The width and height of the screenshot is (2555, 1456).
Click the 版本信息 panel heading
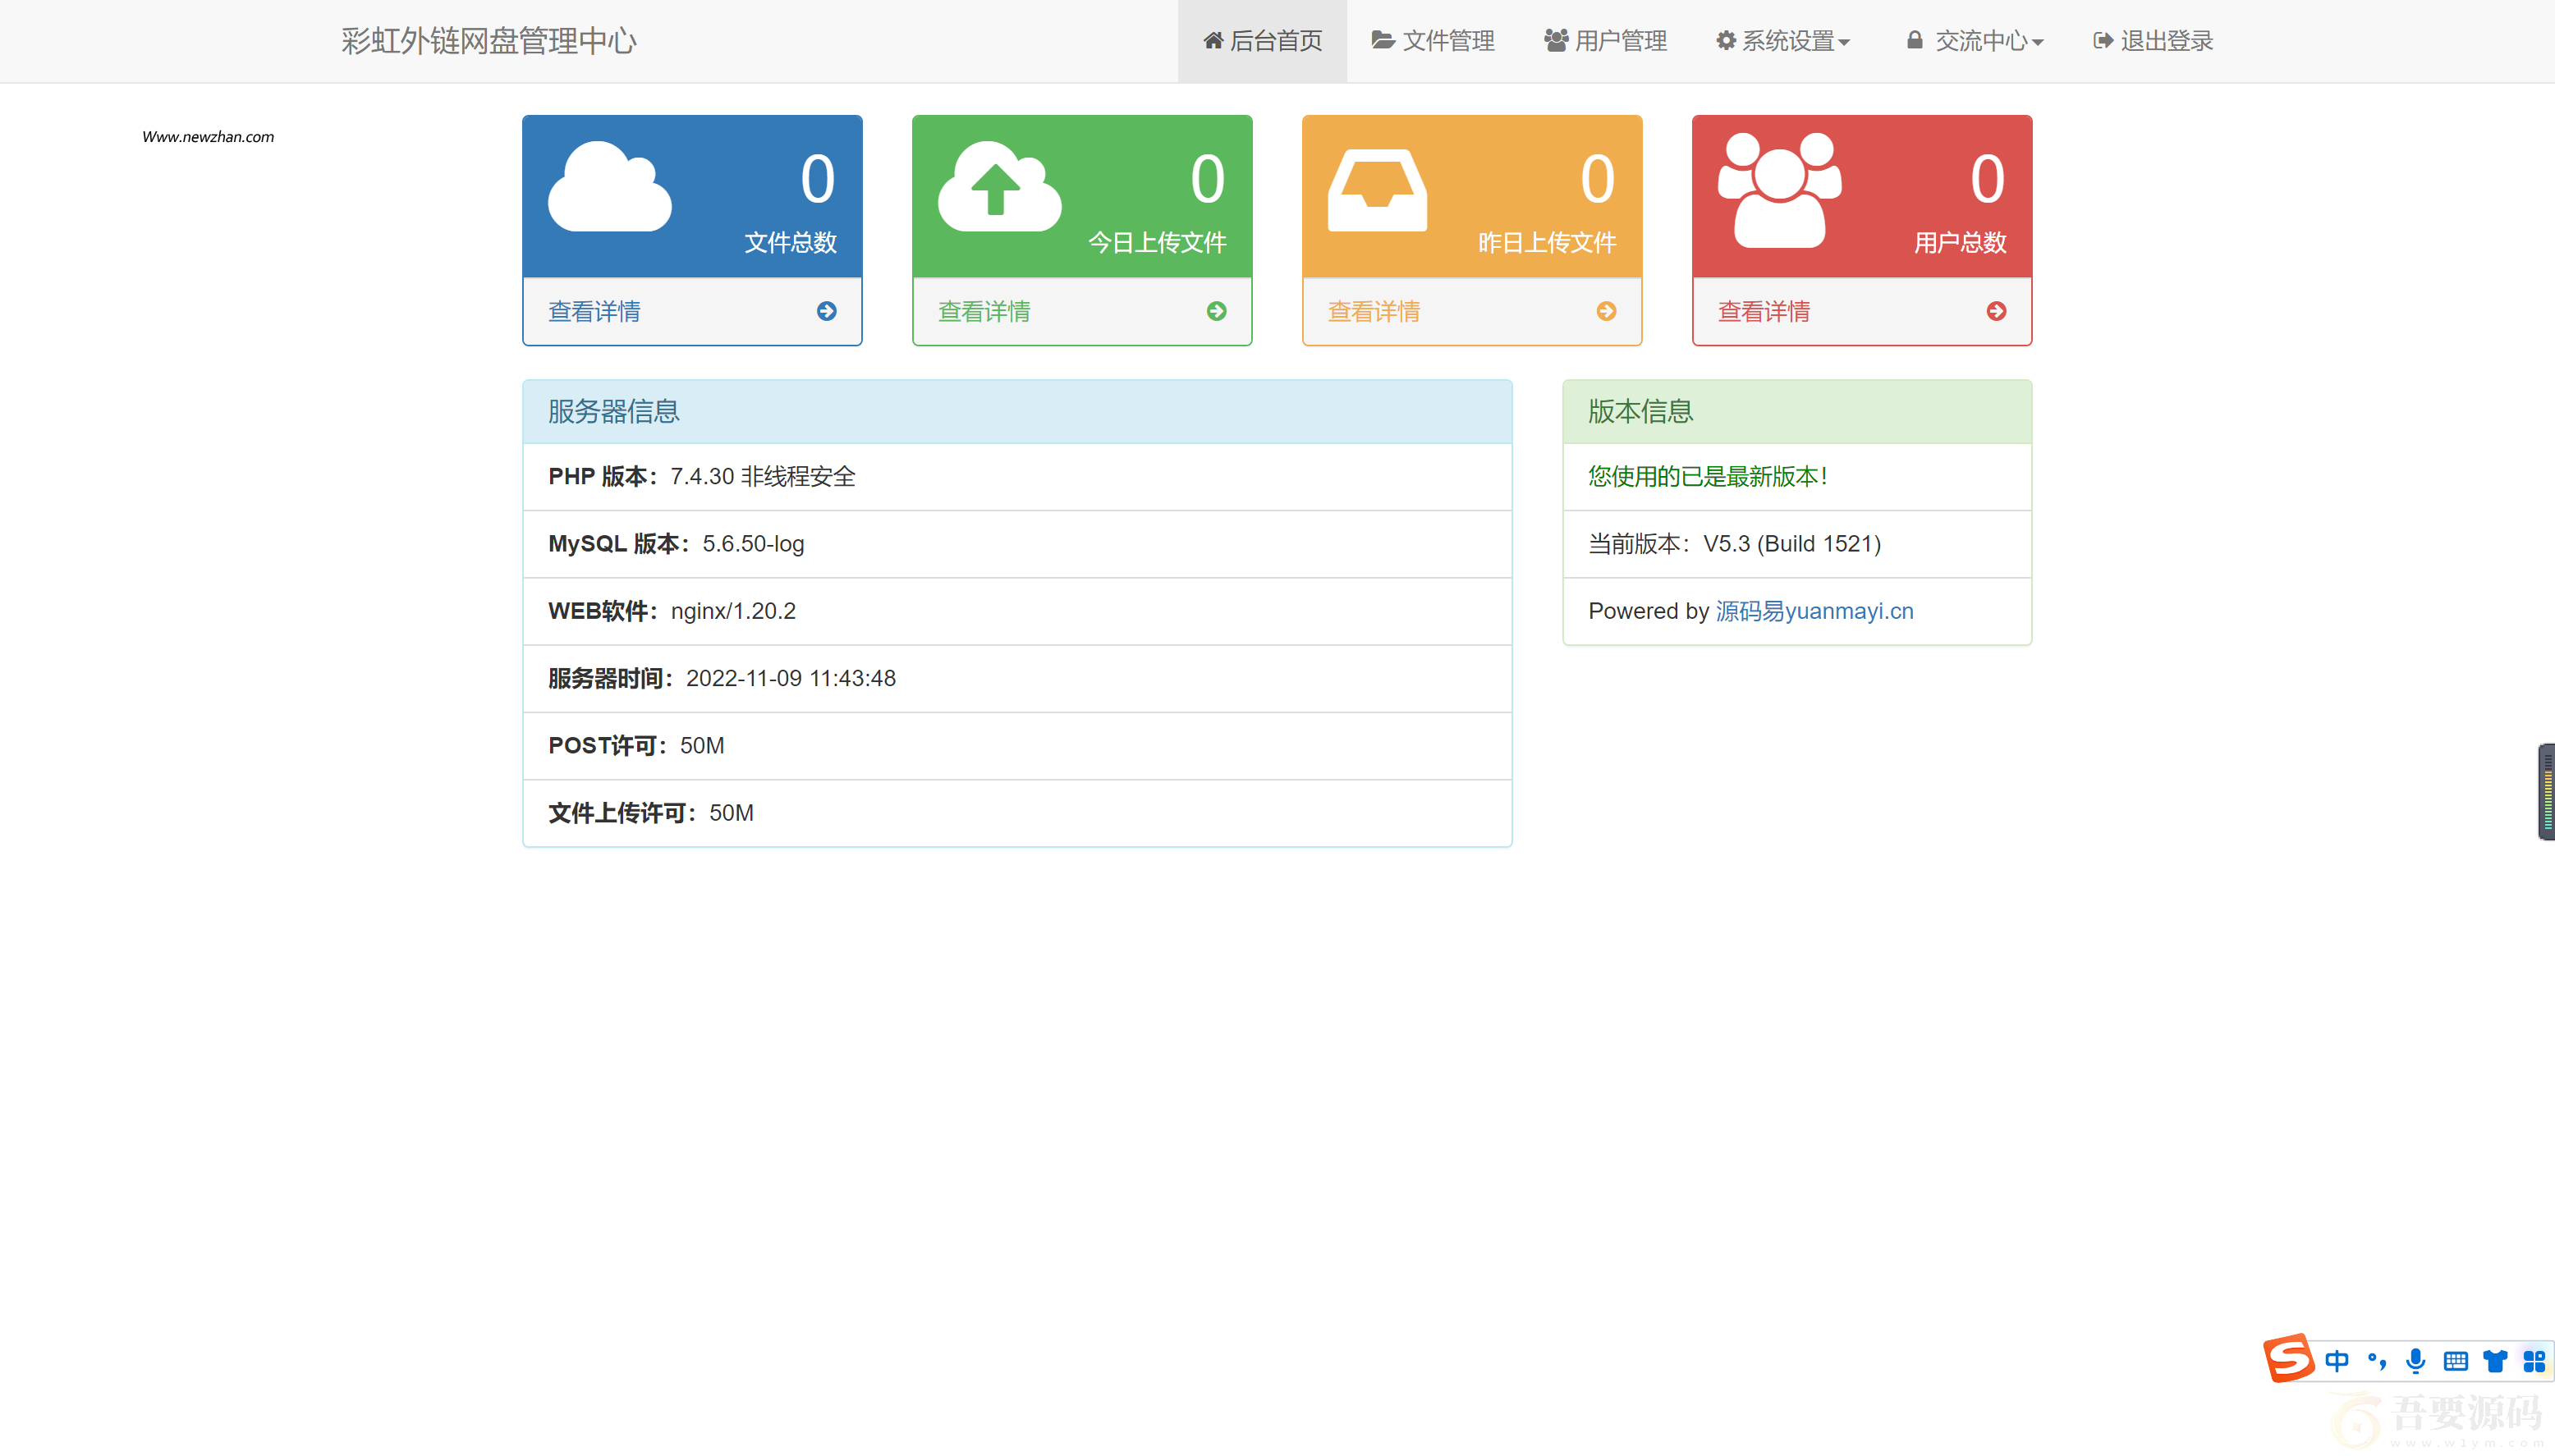click(1797, 412)
